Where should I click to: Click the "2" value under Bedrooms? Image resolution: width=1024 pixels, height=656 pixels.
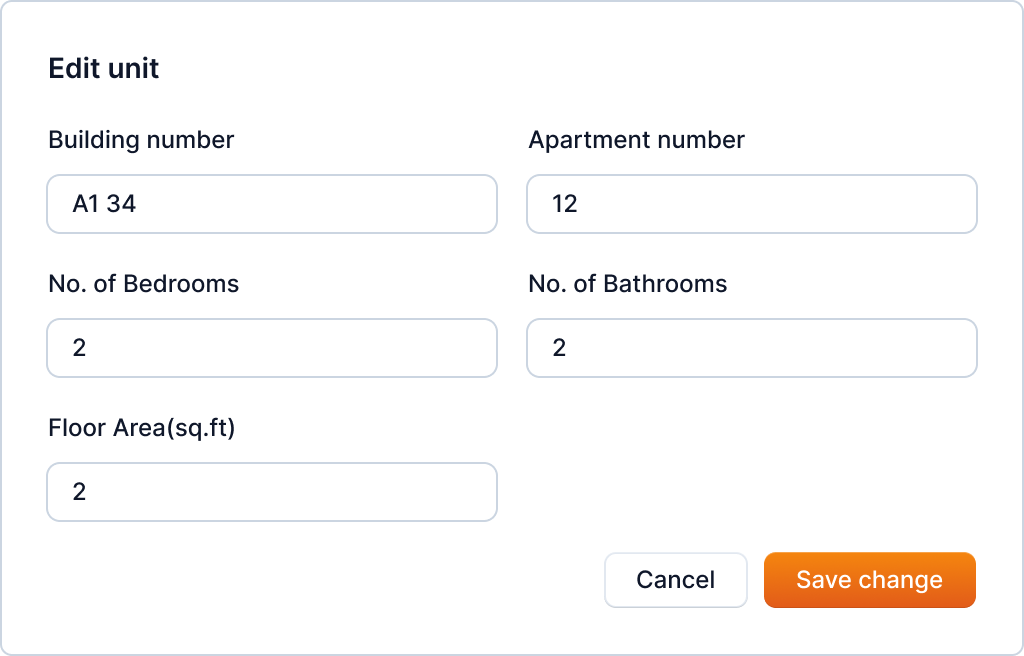pyautogui.click(x=79, y=348)
